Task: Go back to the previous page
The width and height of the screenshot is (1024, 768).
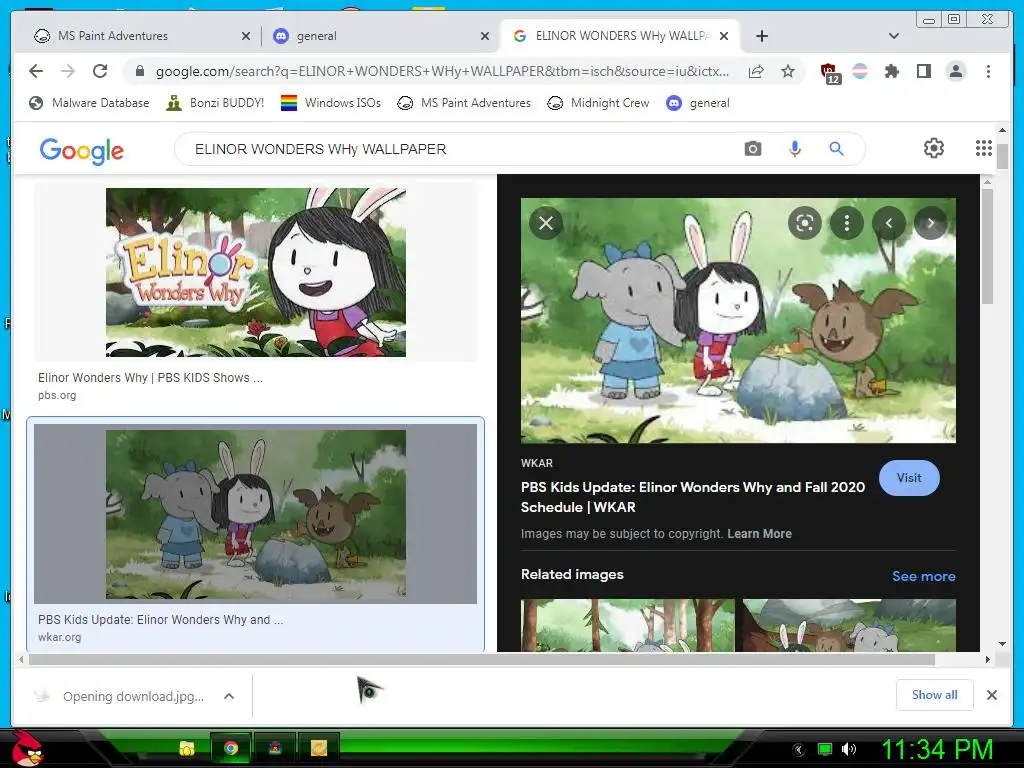Action: coord(36,71)
